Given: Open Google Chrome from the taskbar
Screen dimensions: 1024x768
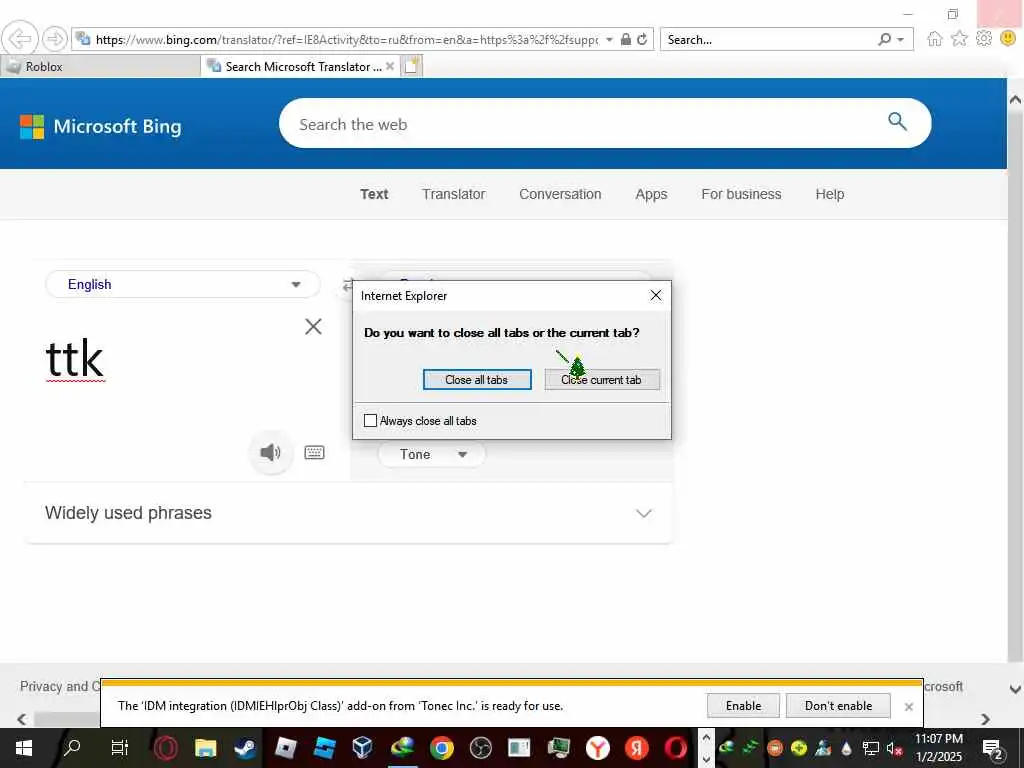Looking at the screenshot, I should (x=441, y=748).
